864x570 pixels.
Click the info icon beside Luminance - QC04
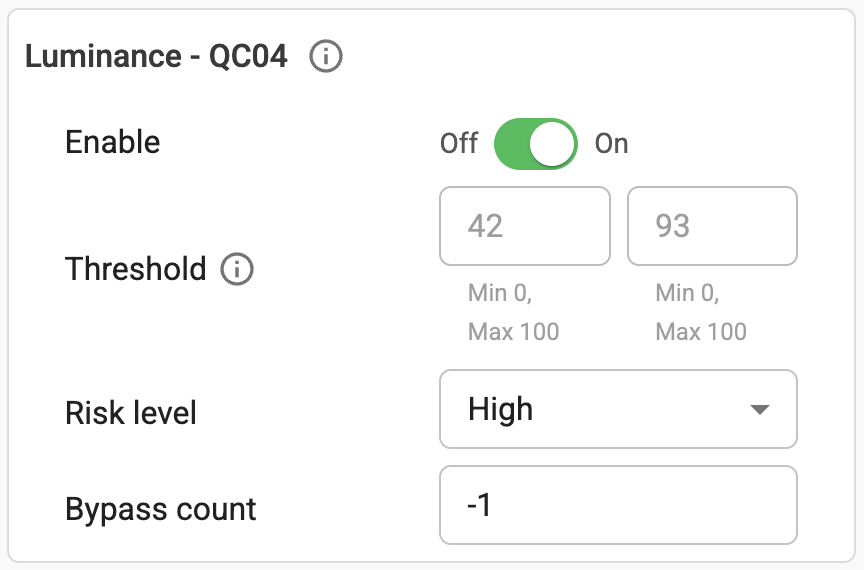[326, 58]
